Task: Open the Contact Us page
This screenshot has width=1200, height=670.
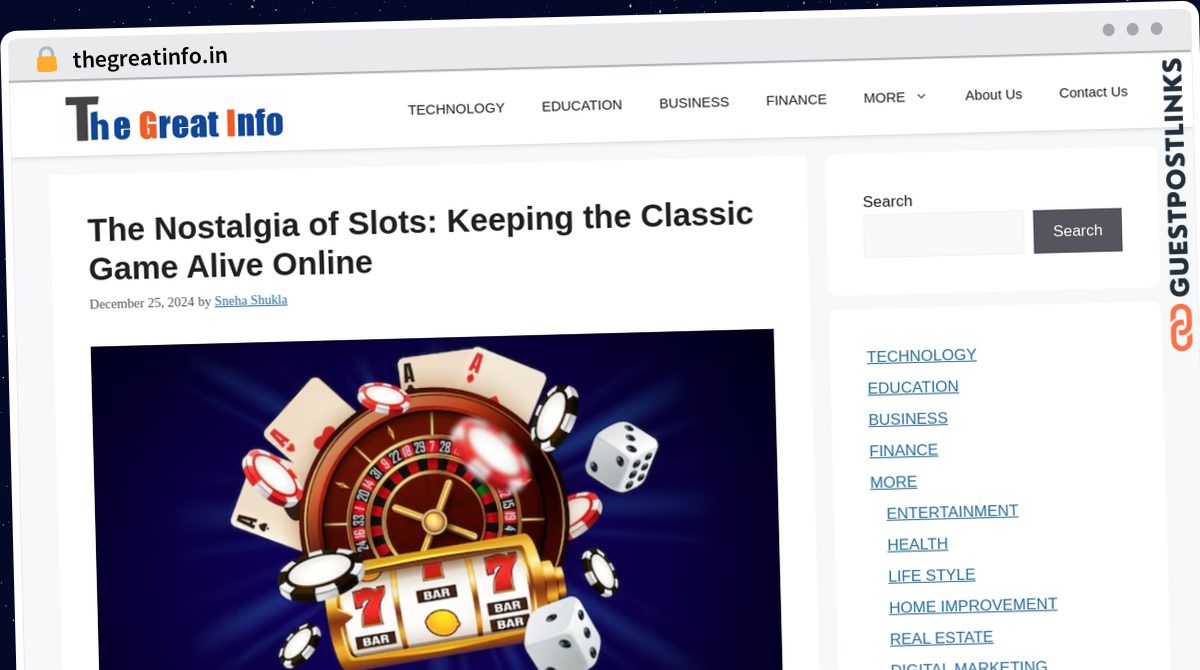Action: (x=1093, y=92)
